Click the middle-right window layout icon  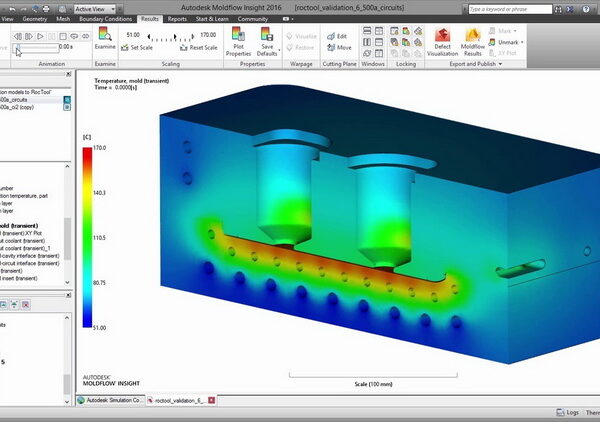[x=379, y=42]
